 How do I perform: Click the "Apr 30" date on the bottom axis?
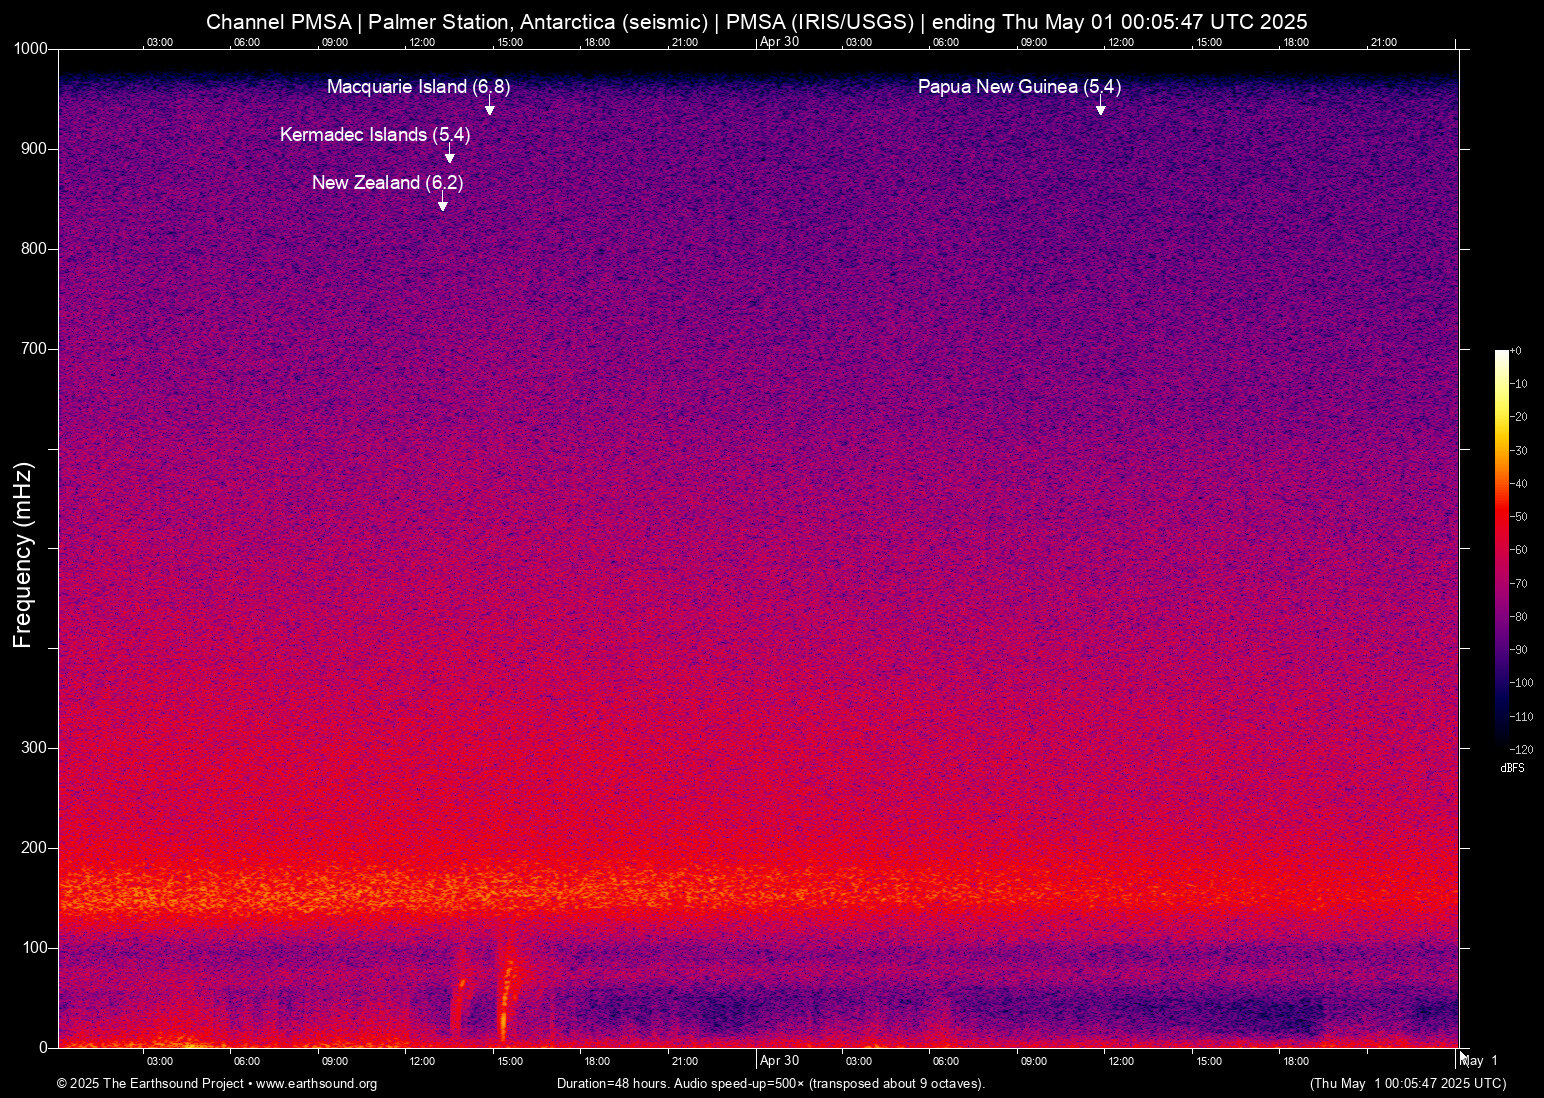(x=780, y=1061)
